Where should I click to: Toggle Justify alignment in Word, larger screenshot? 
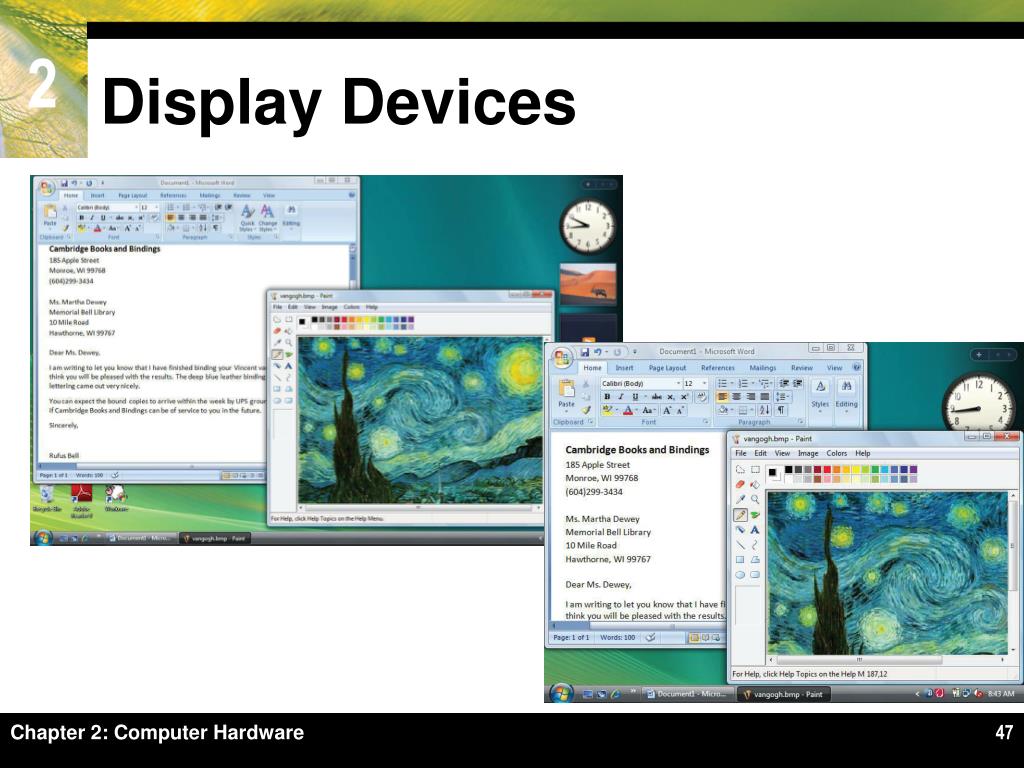(764, 396)
